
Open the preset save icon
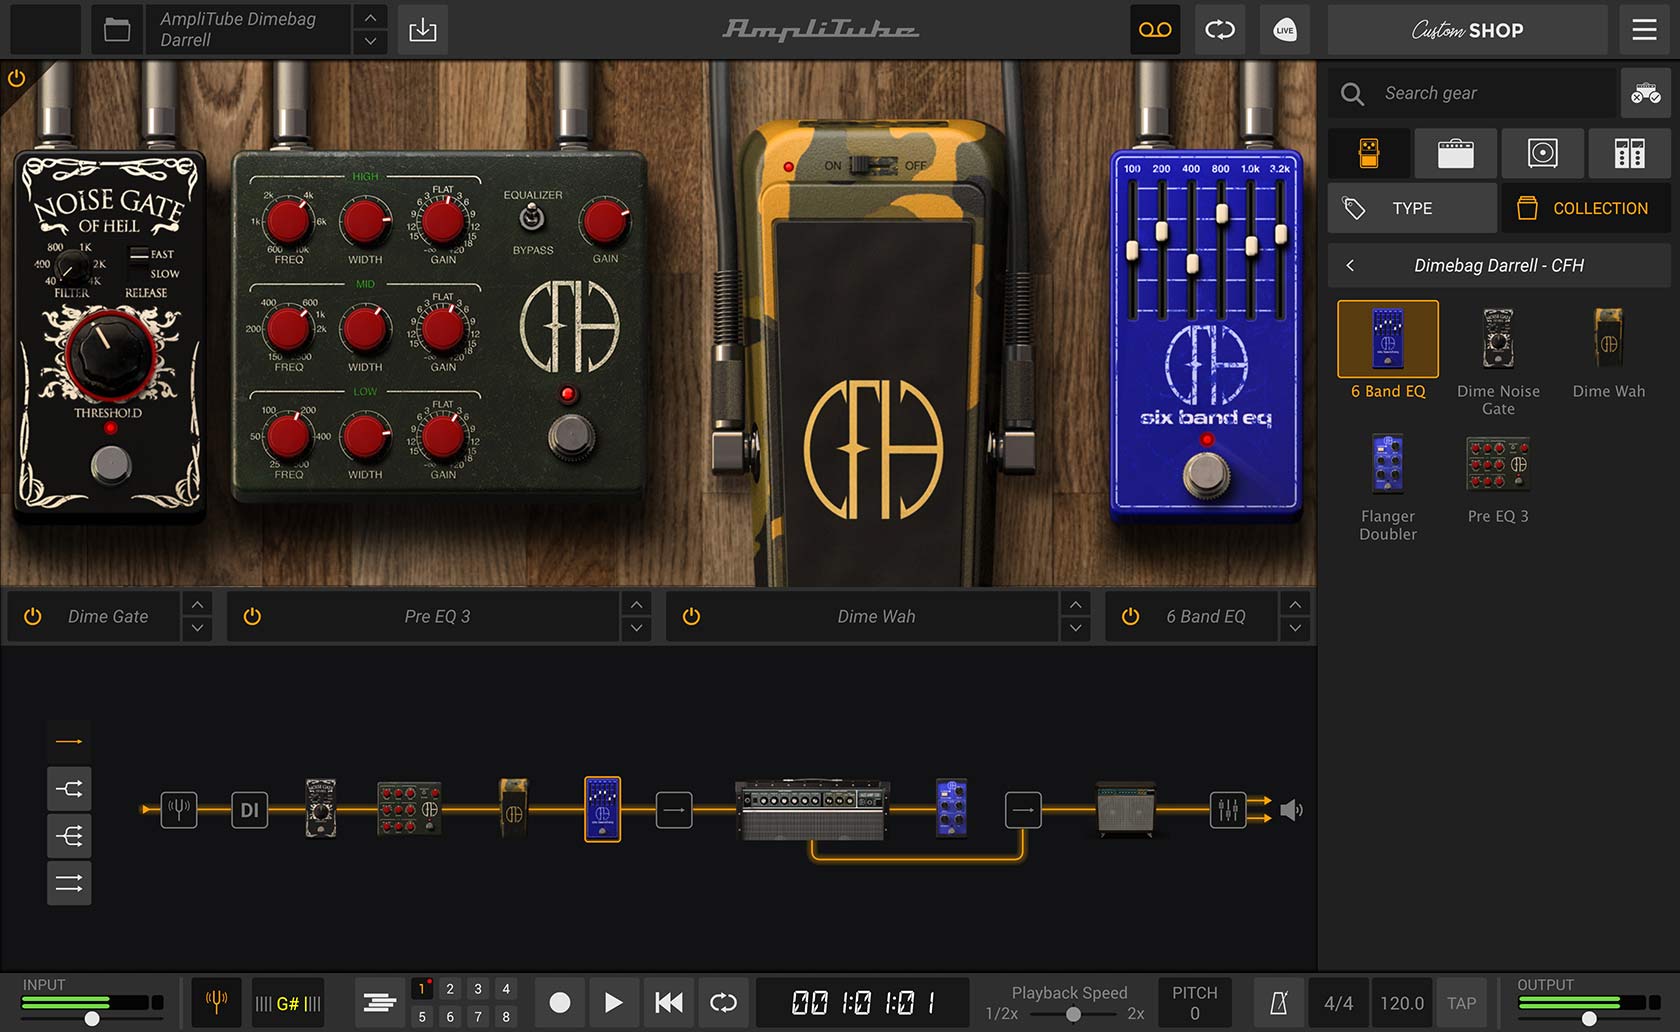pos(422,29)
